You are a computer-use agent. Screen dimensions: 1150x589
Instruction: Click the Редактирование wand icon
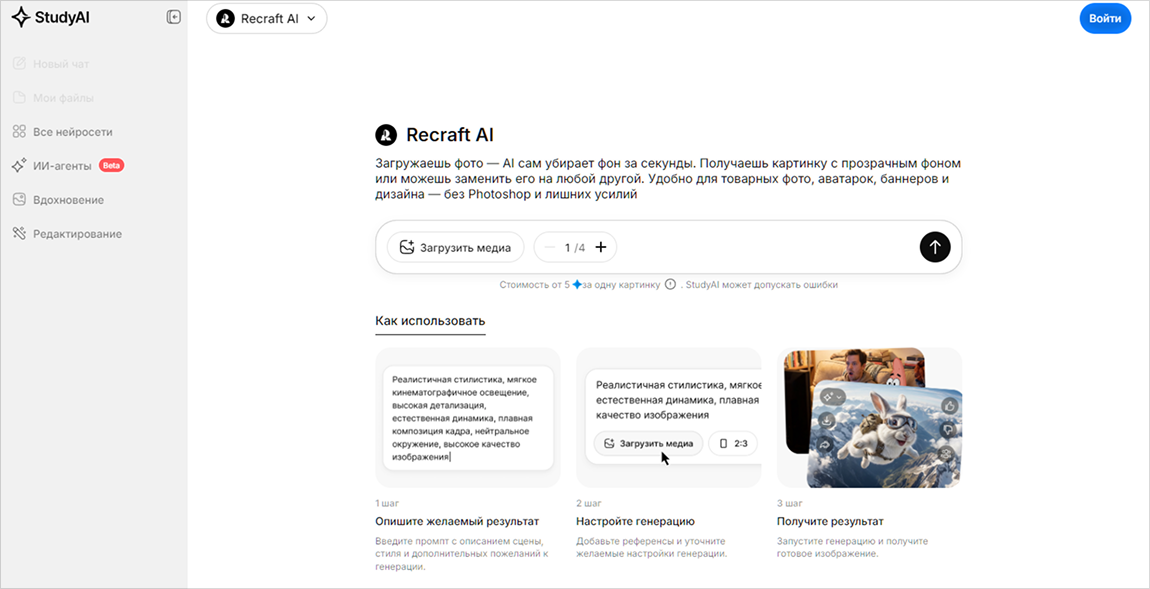[x=20, y=233]
